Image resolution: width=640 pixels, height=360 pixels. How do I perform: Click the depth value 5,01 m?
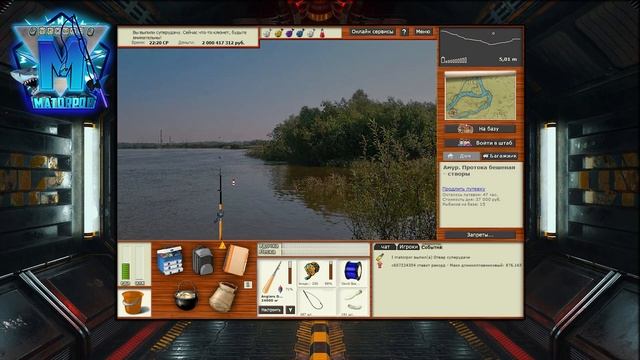point(507,60)
